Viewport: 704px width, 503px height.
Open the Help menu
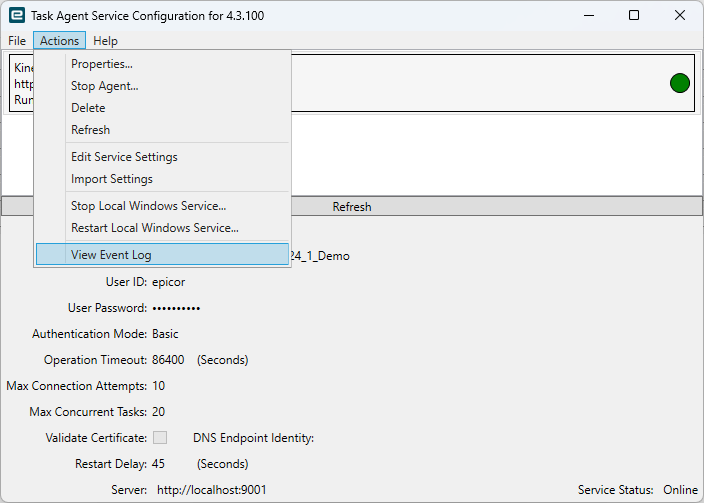tap(105, 41)
